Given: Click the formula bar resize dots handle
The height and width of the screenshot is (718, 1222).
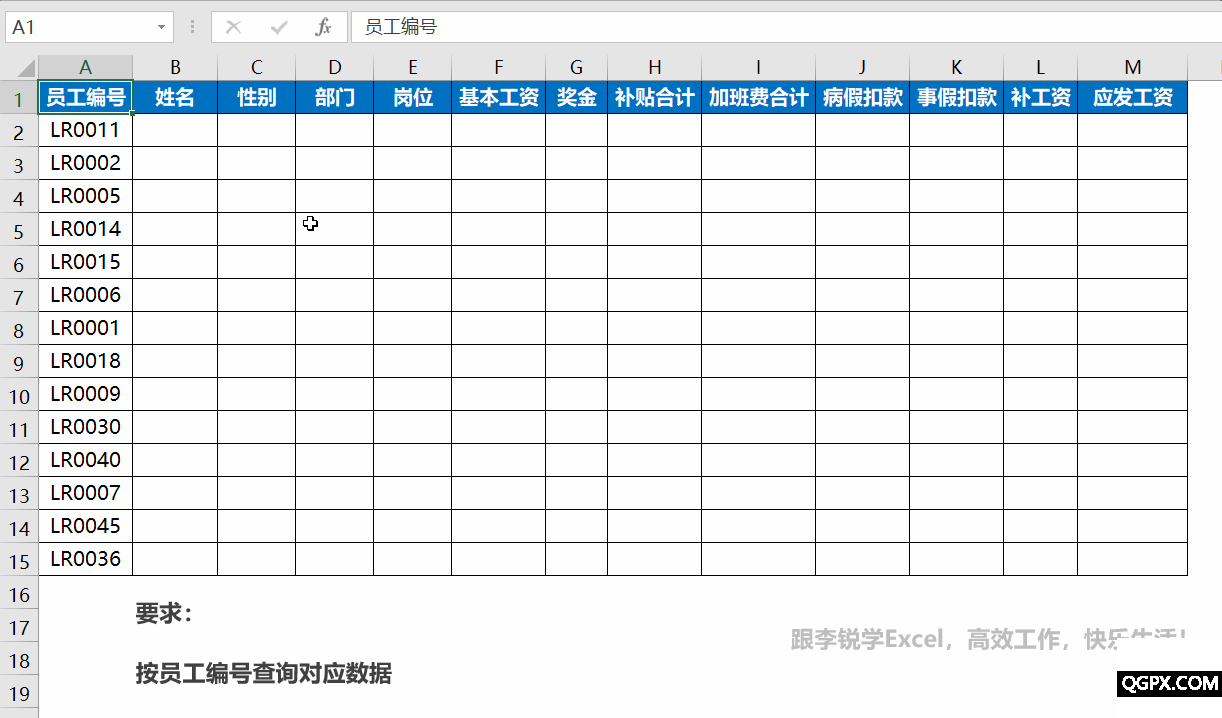Looking at the screenshot, I should coord(192,27).
